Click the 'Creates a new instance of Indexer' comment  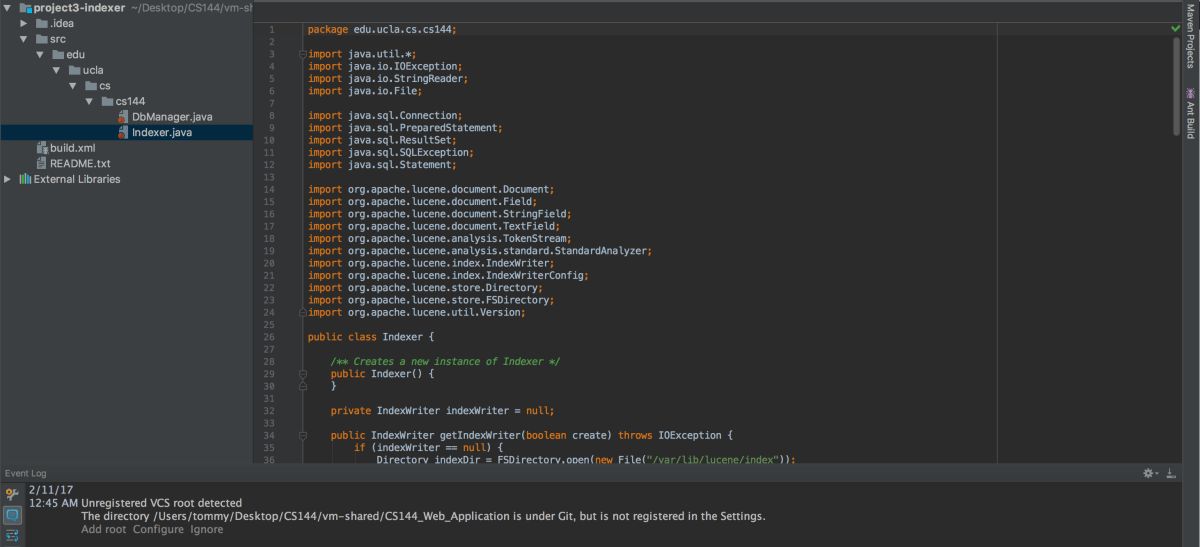point(445,361)
